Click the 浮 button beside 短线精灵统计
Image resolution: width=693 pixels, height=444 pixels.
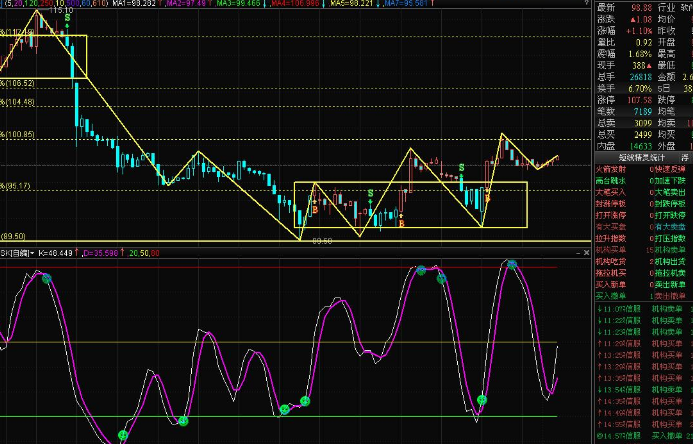click(x=685, y=157)
